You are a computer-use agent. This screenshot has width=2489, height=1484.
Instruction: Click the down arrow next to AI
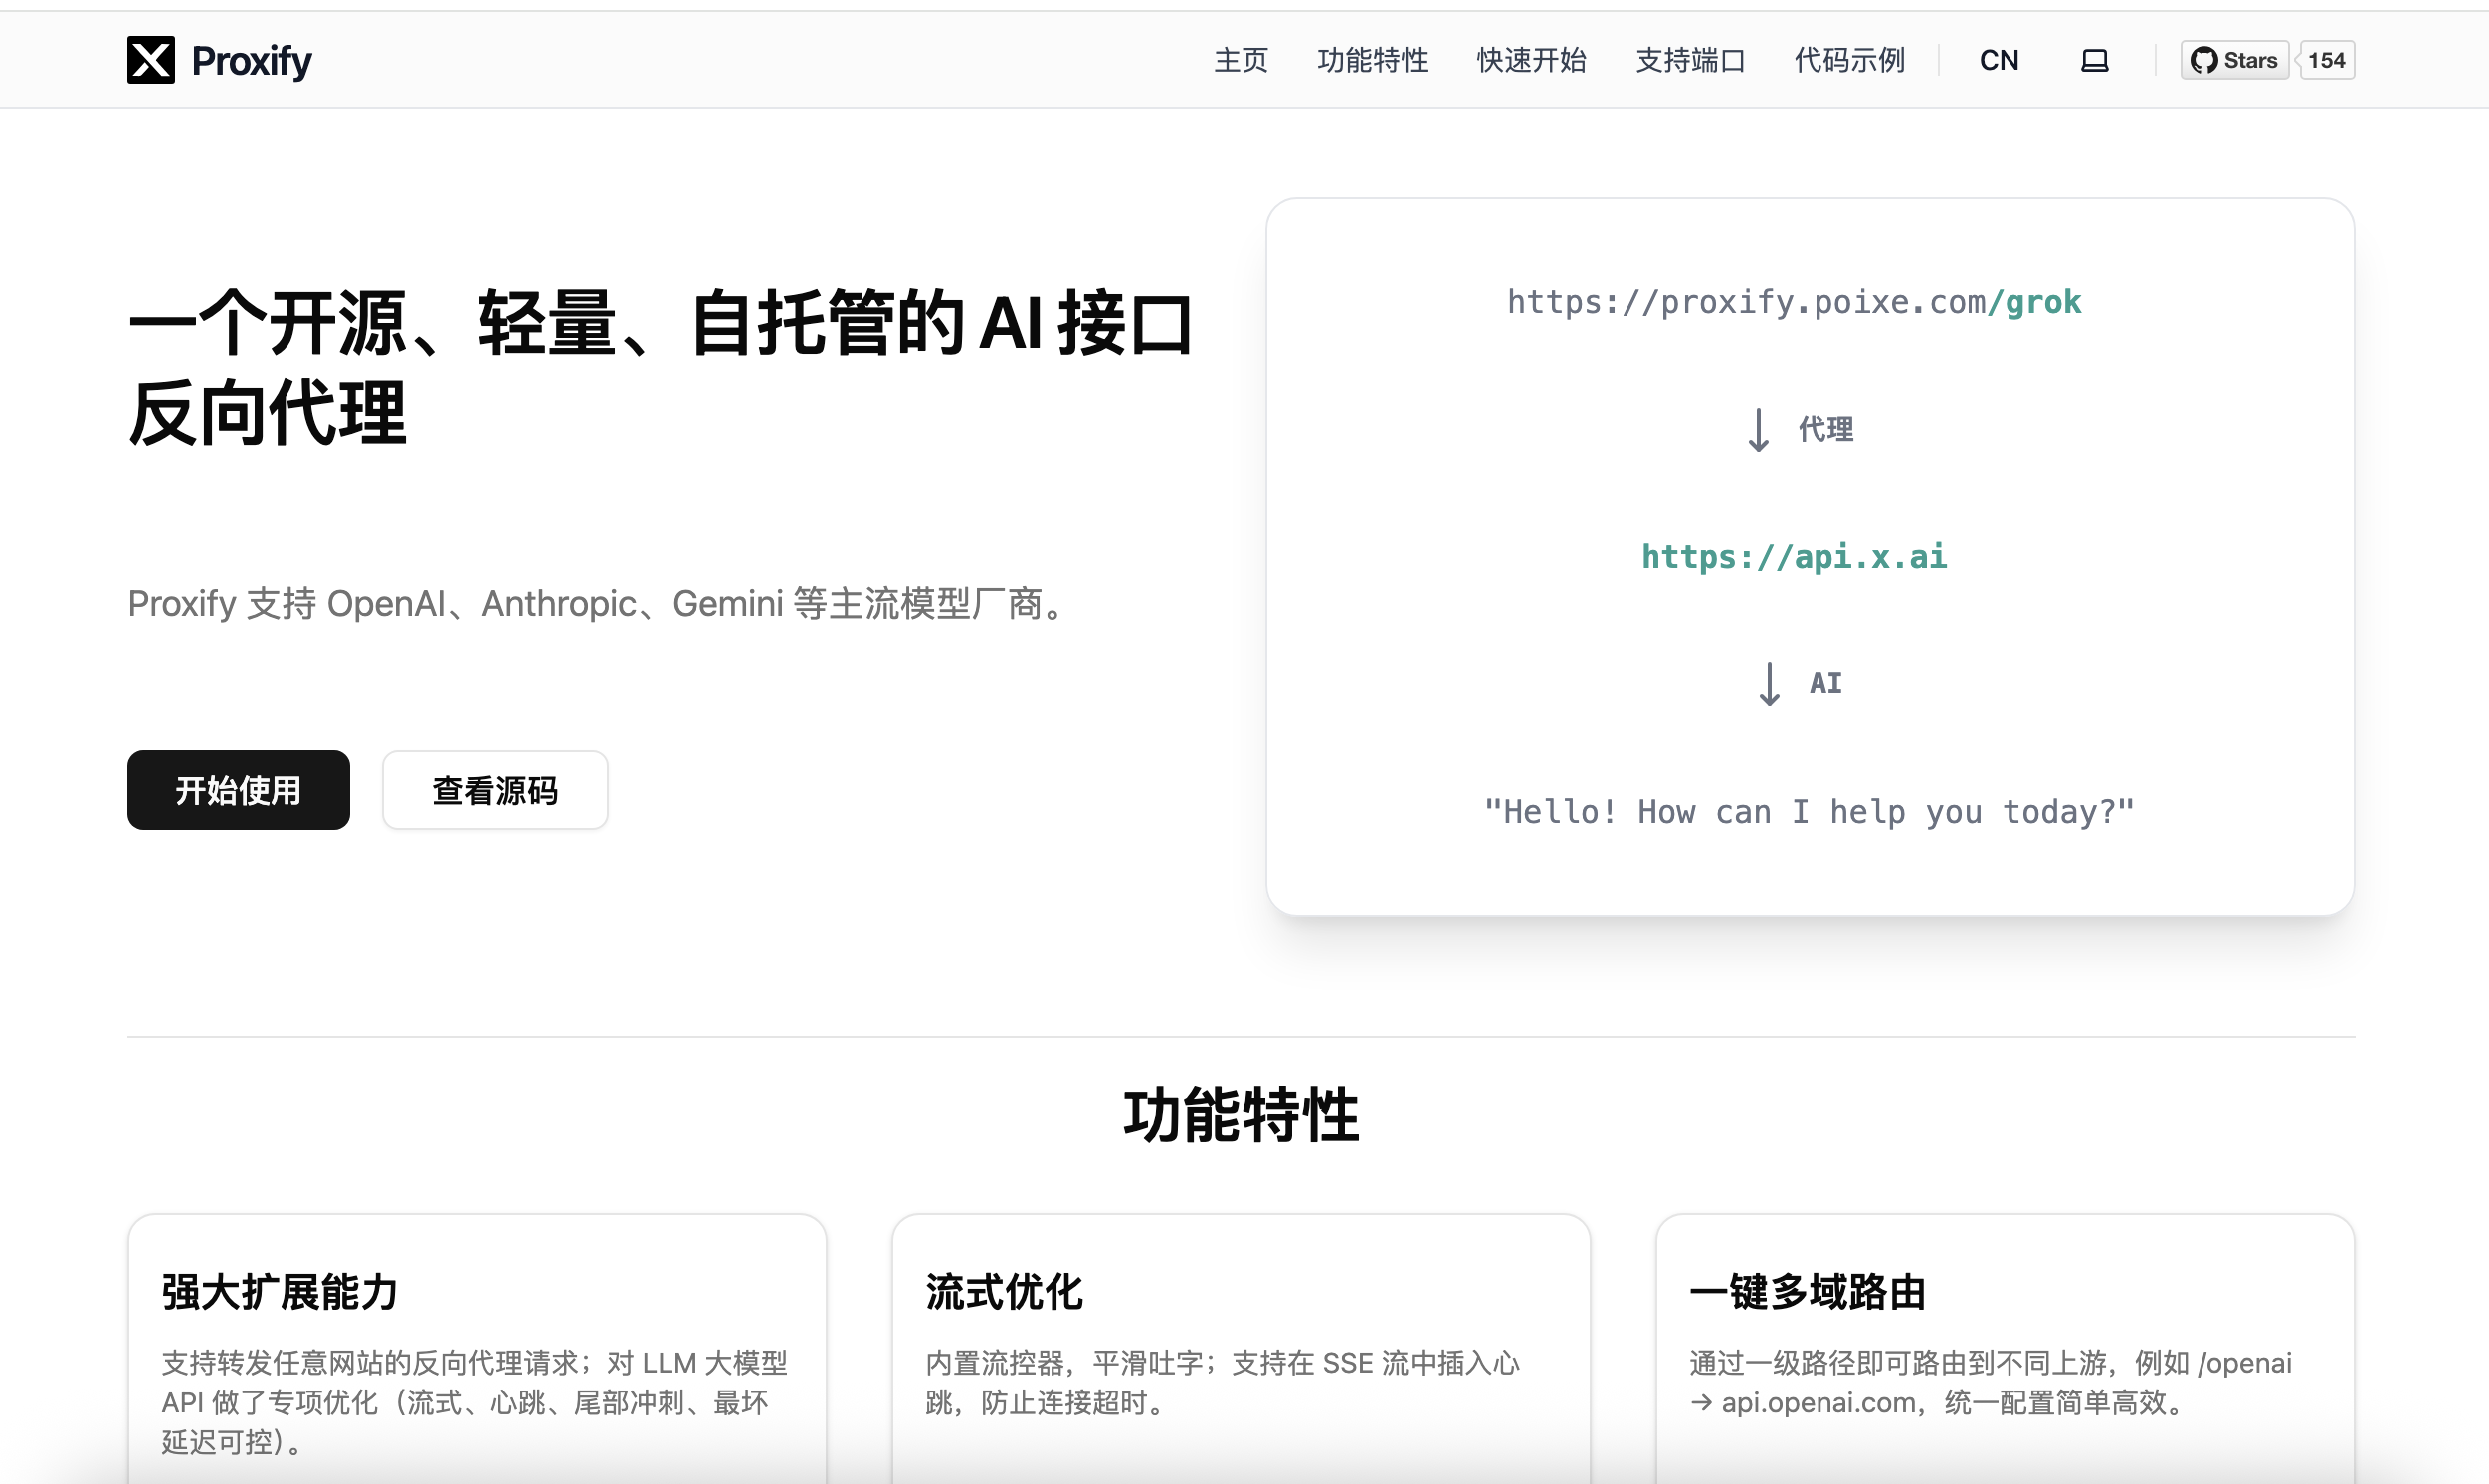1769,684
